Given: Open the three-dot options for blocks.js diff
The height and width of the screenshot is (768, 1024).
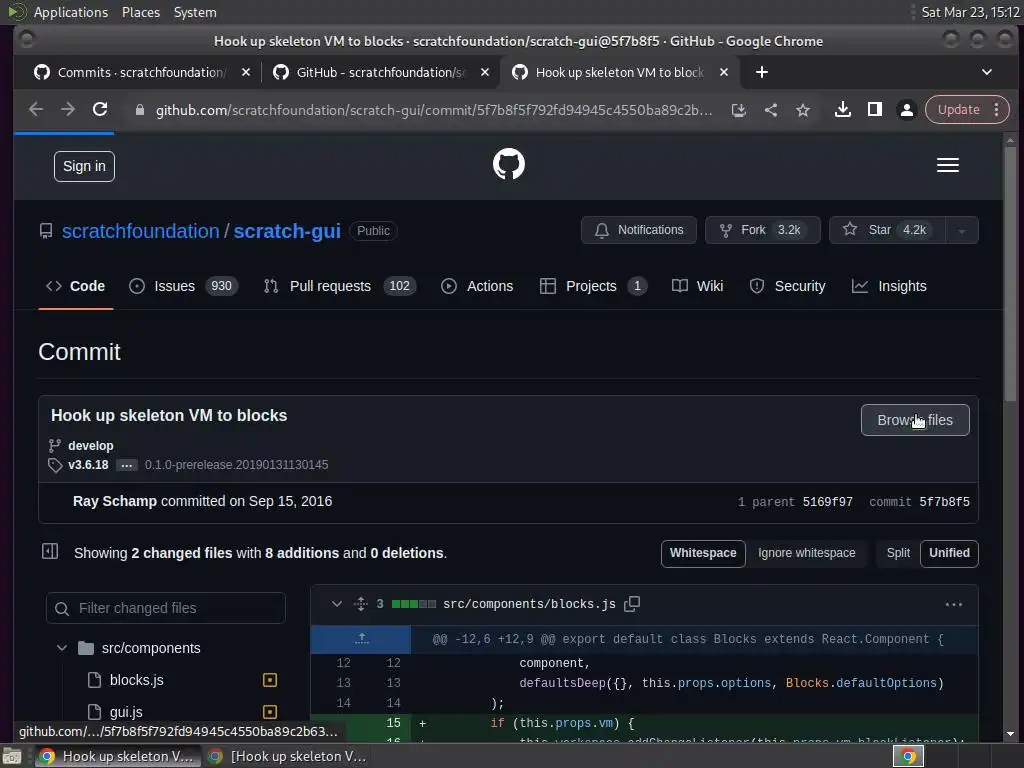Looking at the screenshot, I should tap(953, 605).
